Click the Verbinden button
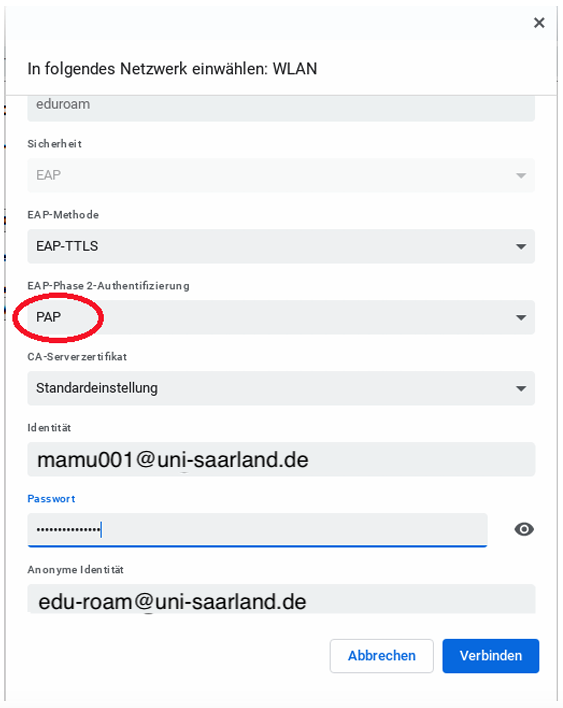Image resolution: width=563 pixels, height=708 pixels. [x=490, y=656]
